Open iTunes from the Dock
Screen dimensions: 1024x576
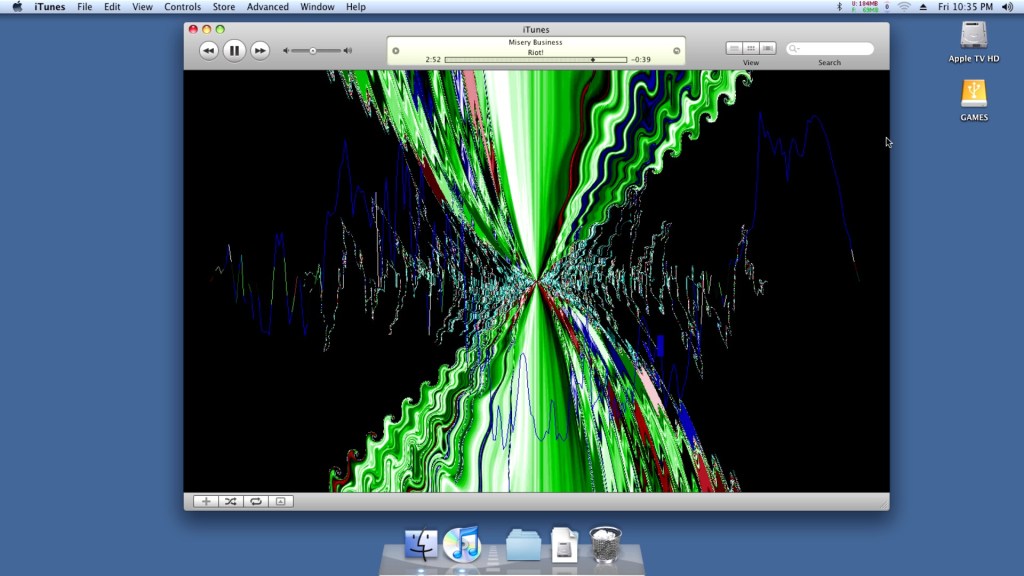[x=463, y=545]
